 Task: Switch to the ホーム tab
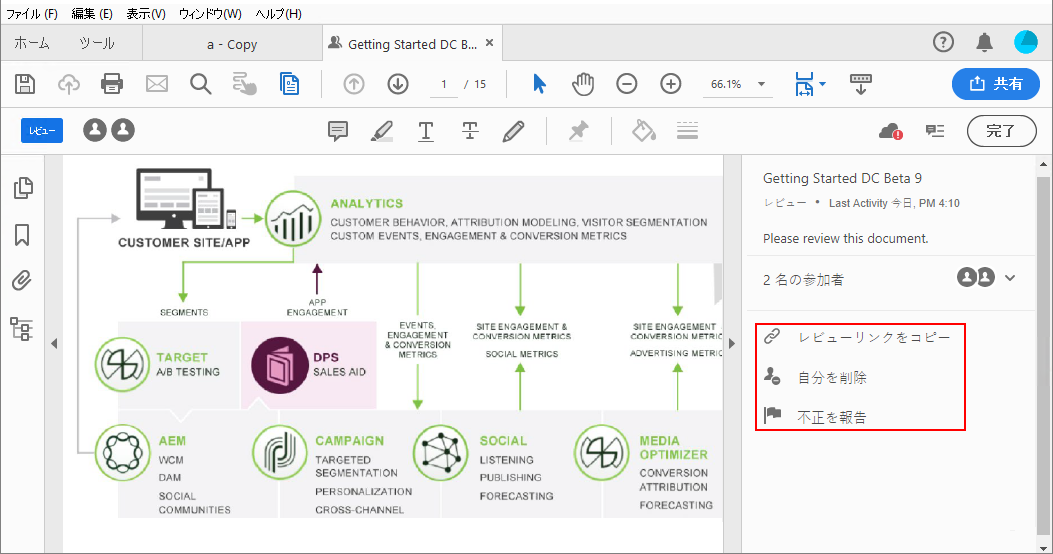[x=32, y=44]
